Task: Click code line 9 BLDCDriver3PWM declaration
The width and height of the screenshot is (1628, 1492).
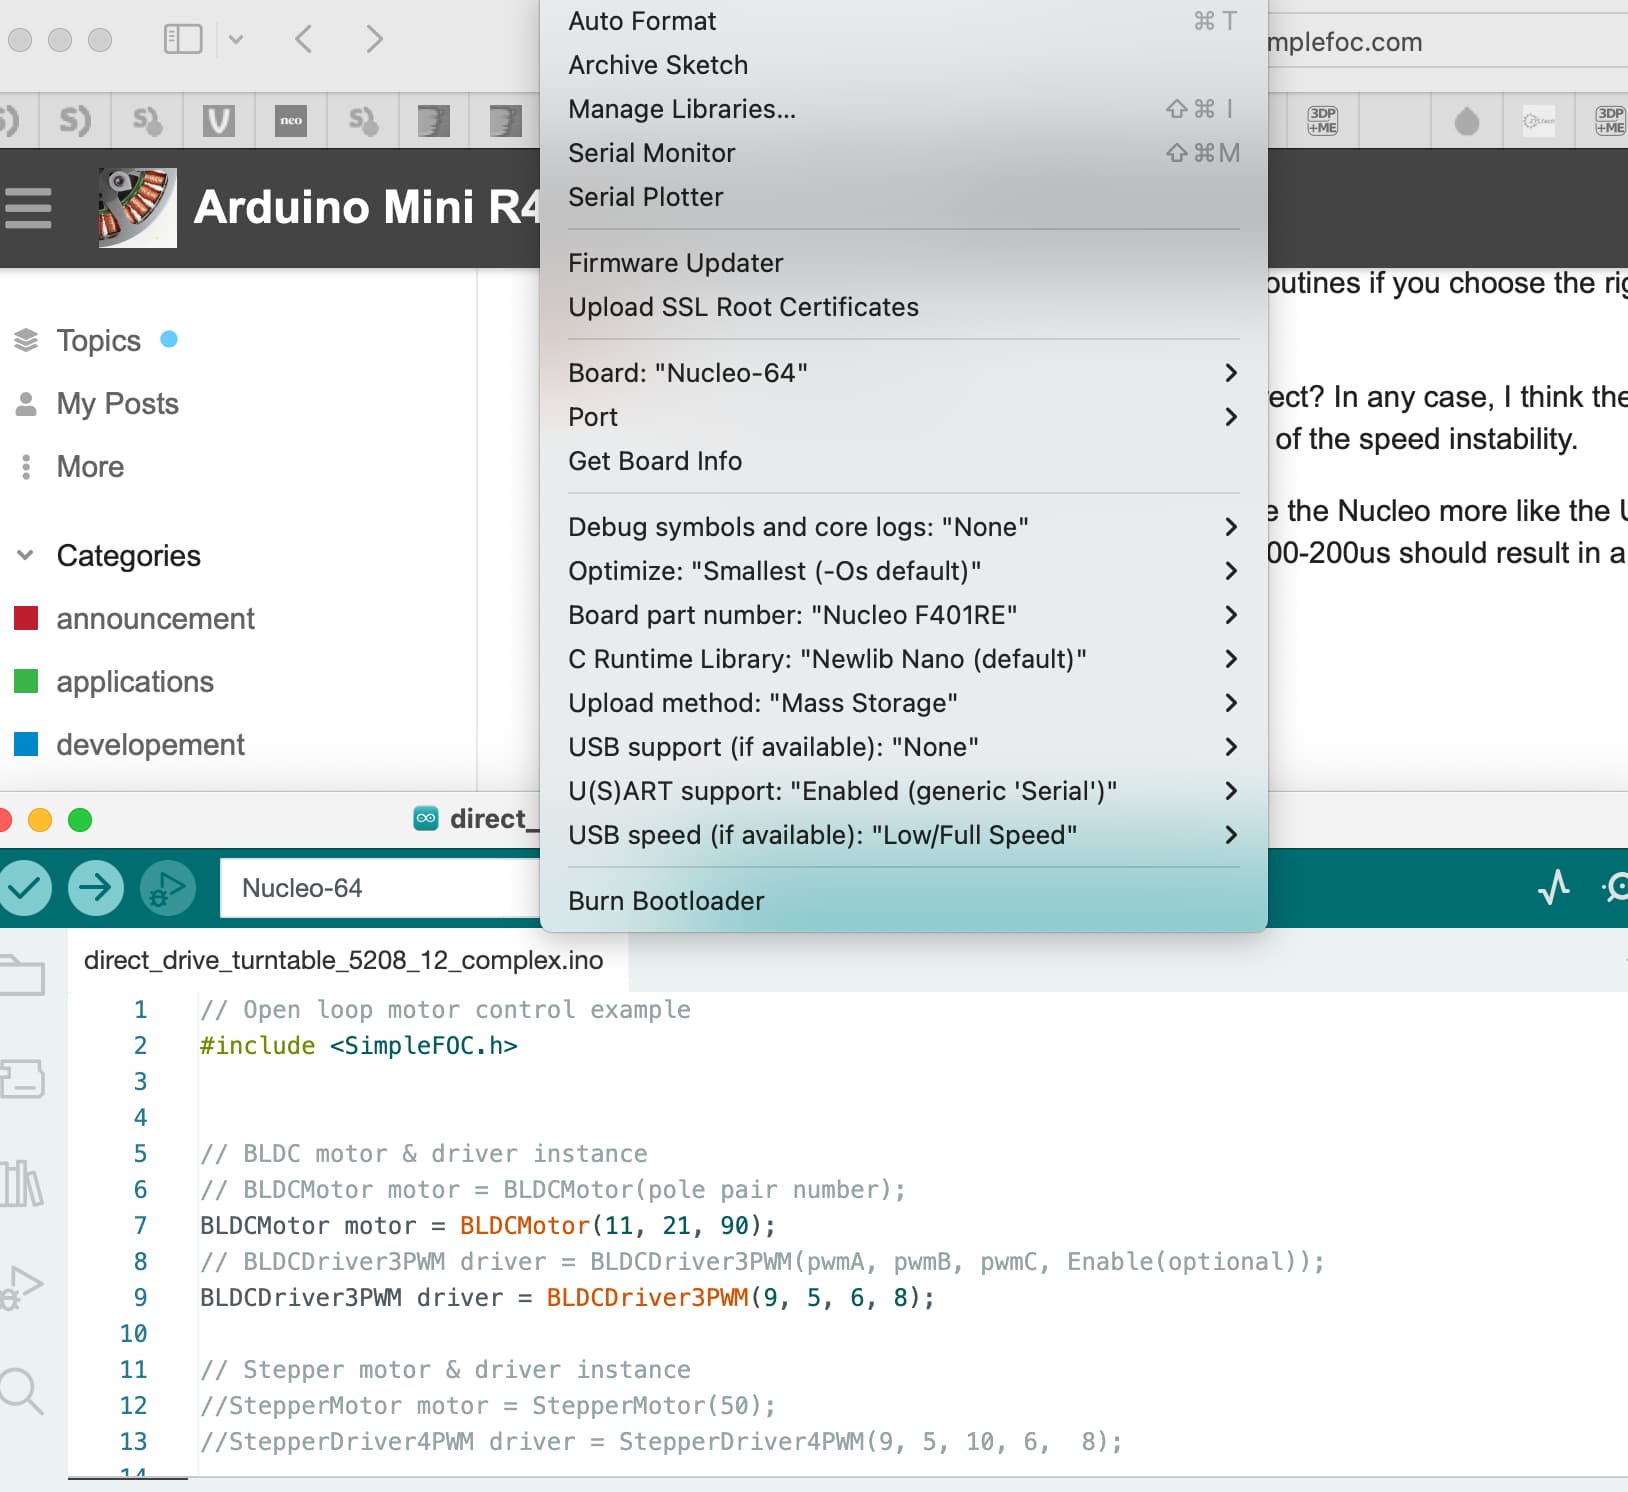Action: 567,1297
